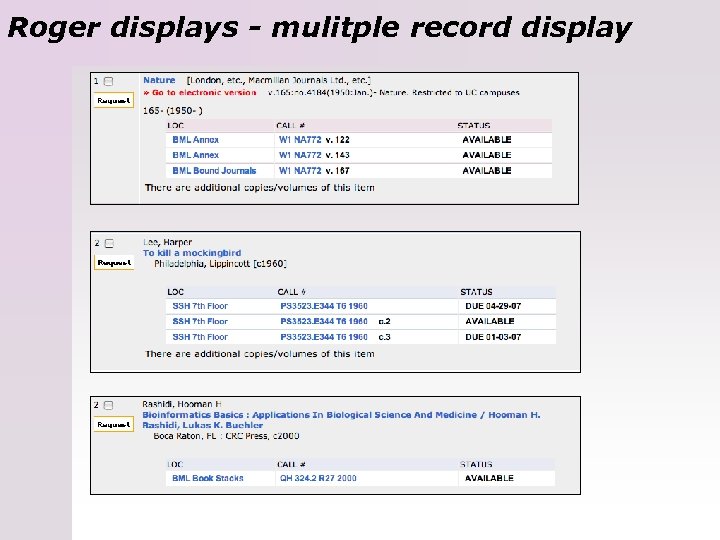Click Request for Bioinformatics Basics

[x=113, y=425]
